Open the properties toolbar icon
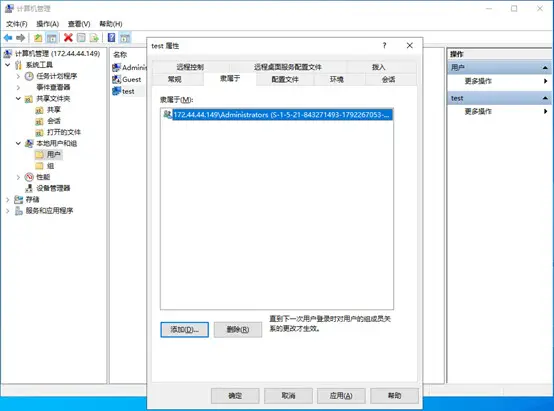Image resolution: width=554 pixels, height=411 pixels. [81, 37]
